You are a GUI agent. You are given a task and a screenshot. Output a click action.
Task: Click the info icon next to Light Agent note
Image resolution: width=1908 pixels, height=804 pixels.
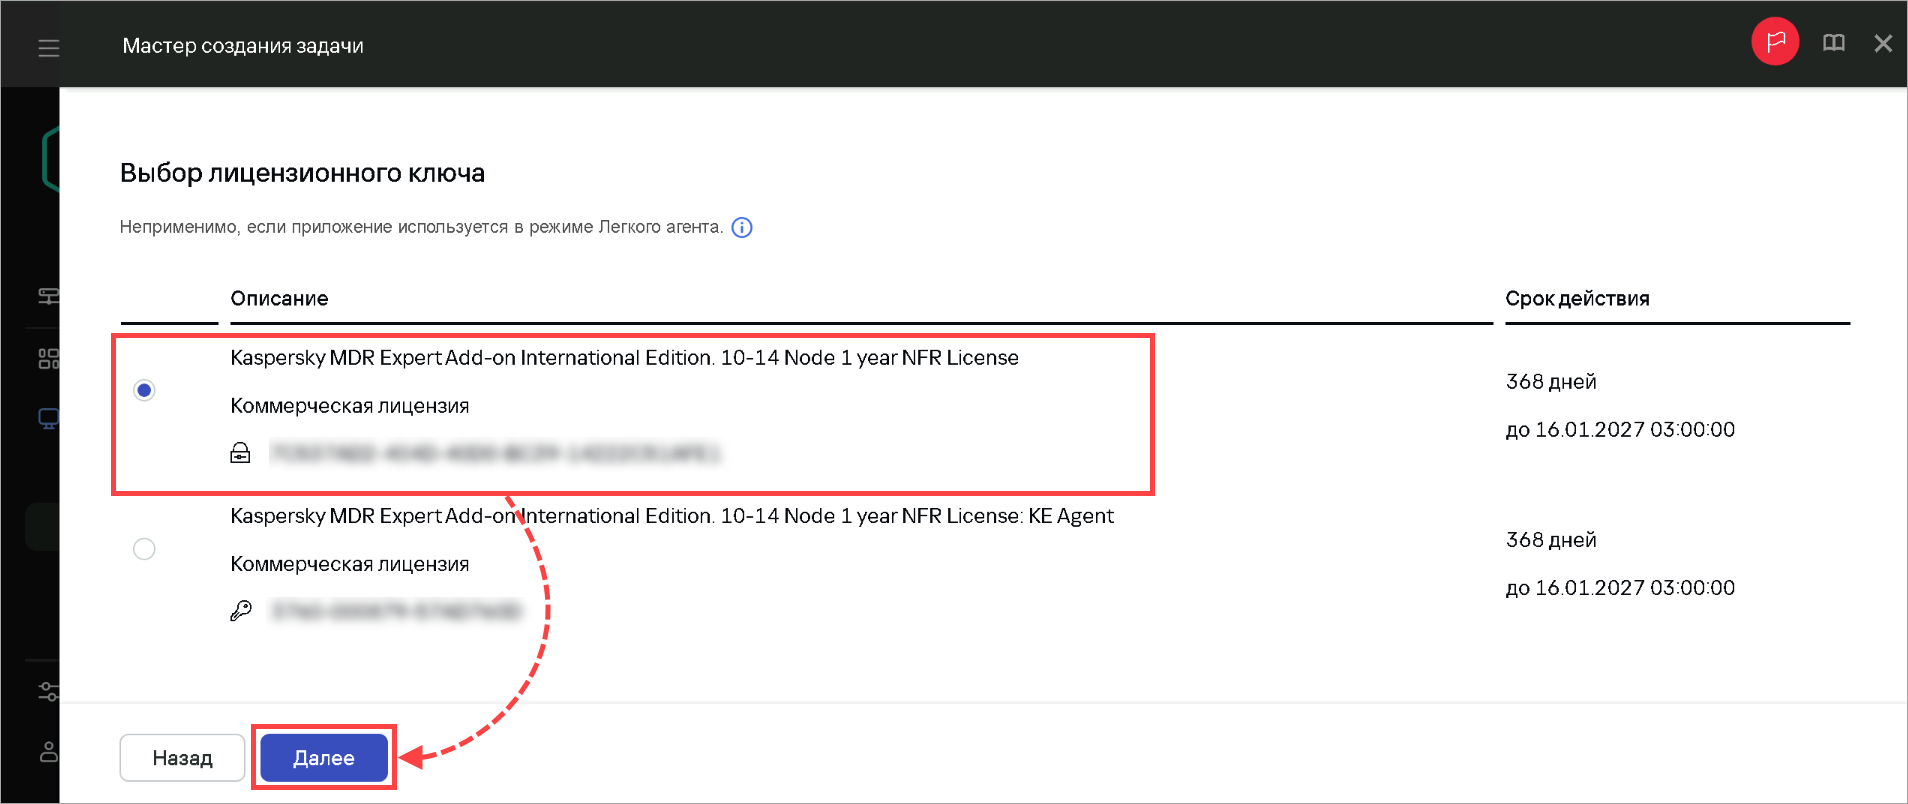point(742,227)
